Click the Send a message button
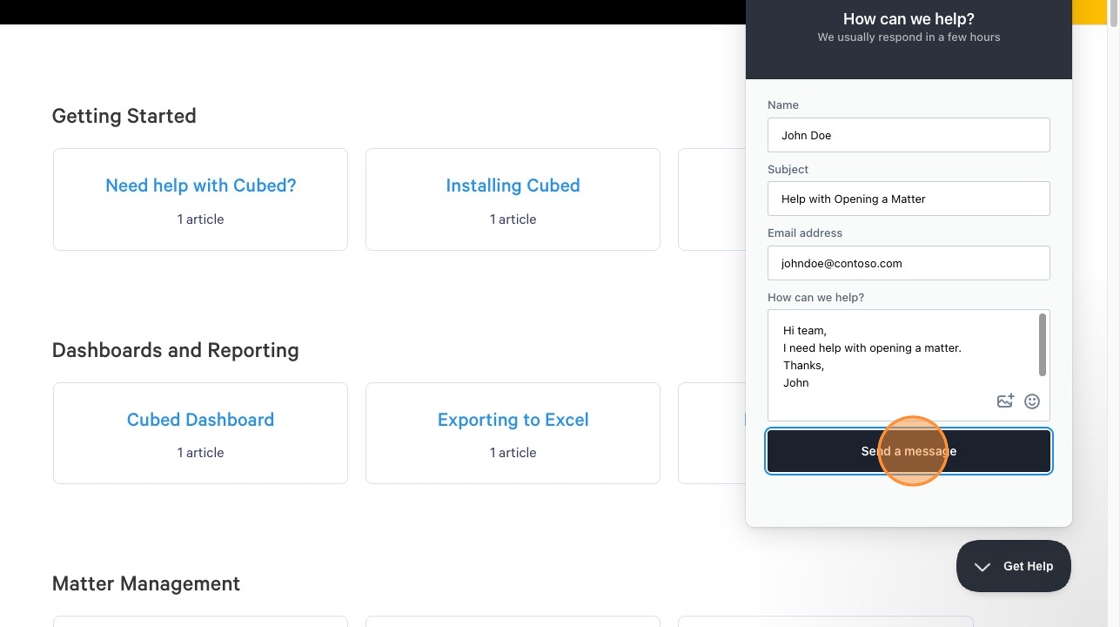The height and width of the screenshot is (627, 1120). coord(909,451)
